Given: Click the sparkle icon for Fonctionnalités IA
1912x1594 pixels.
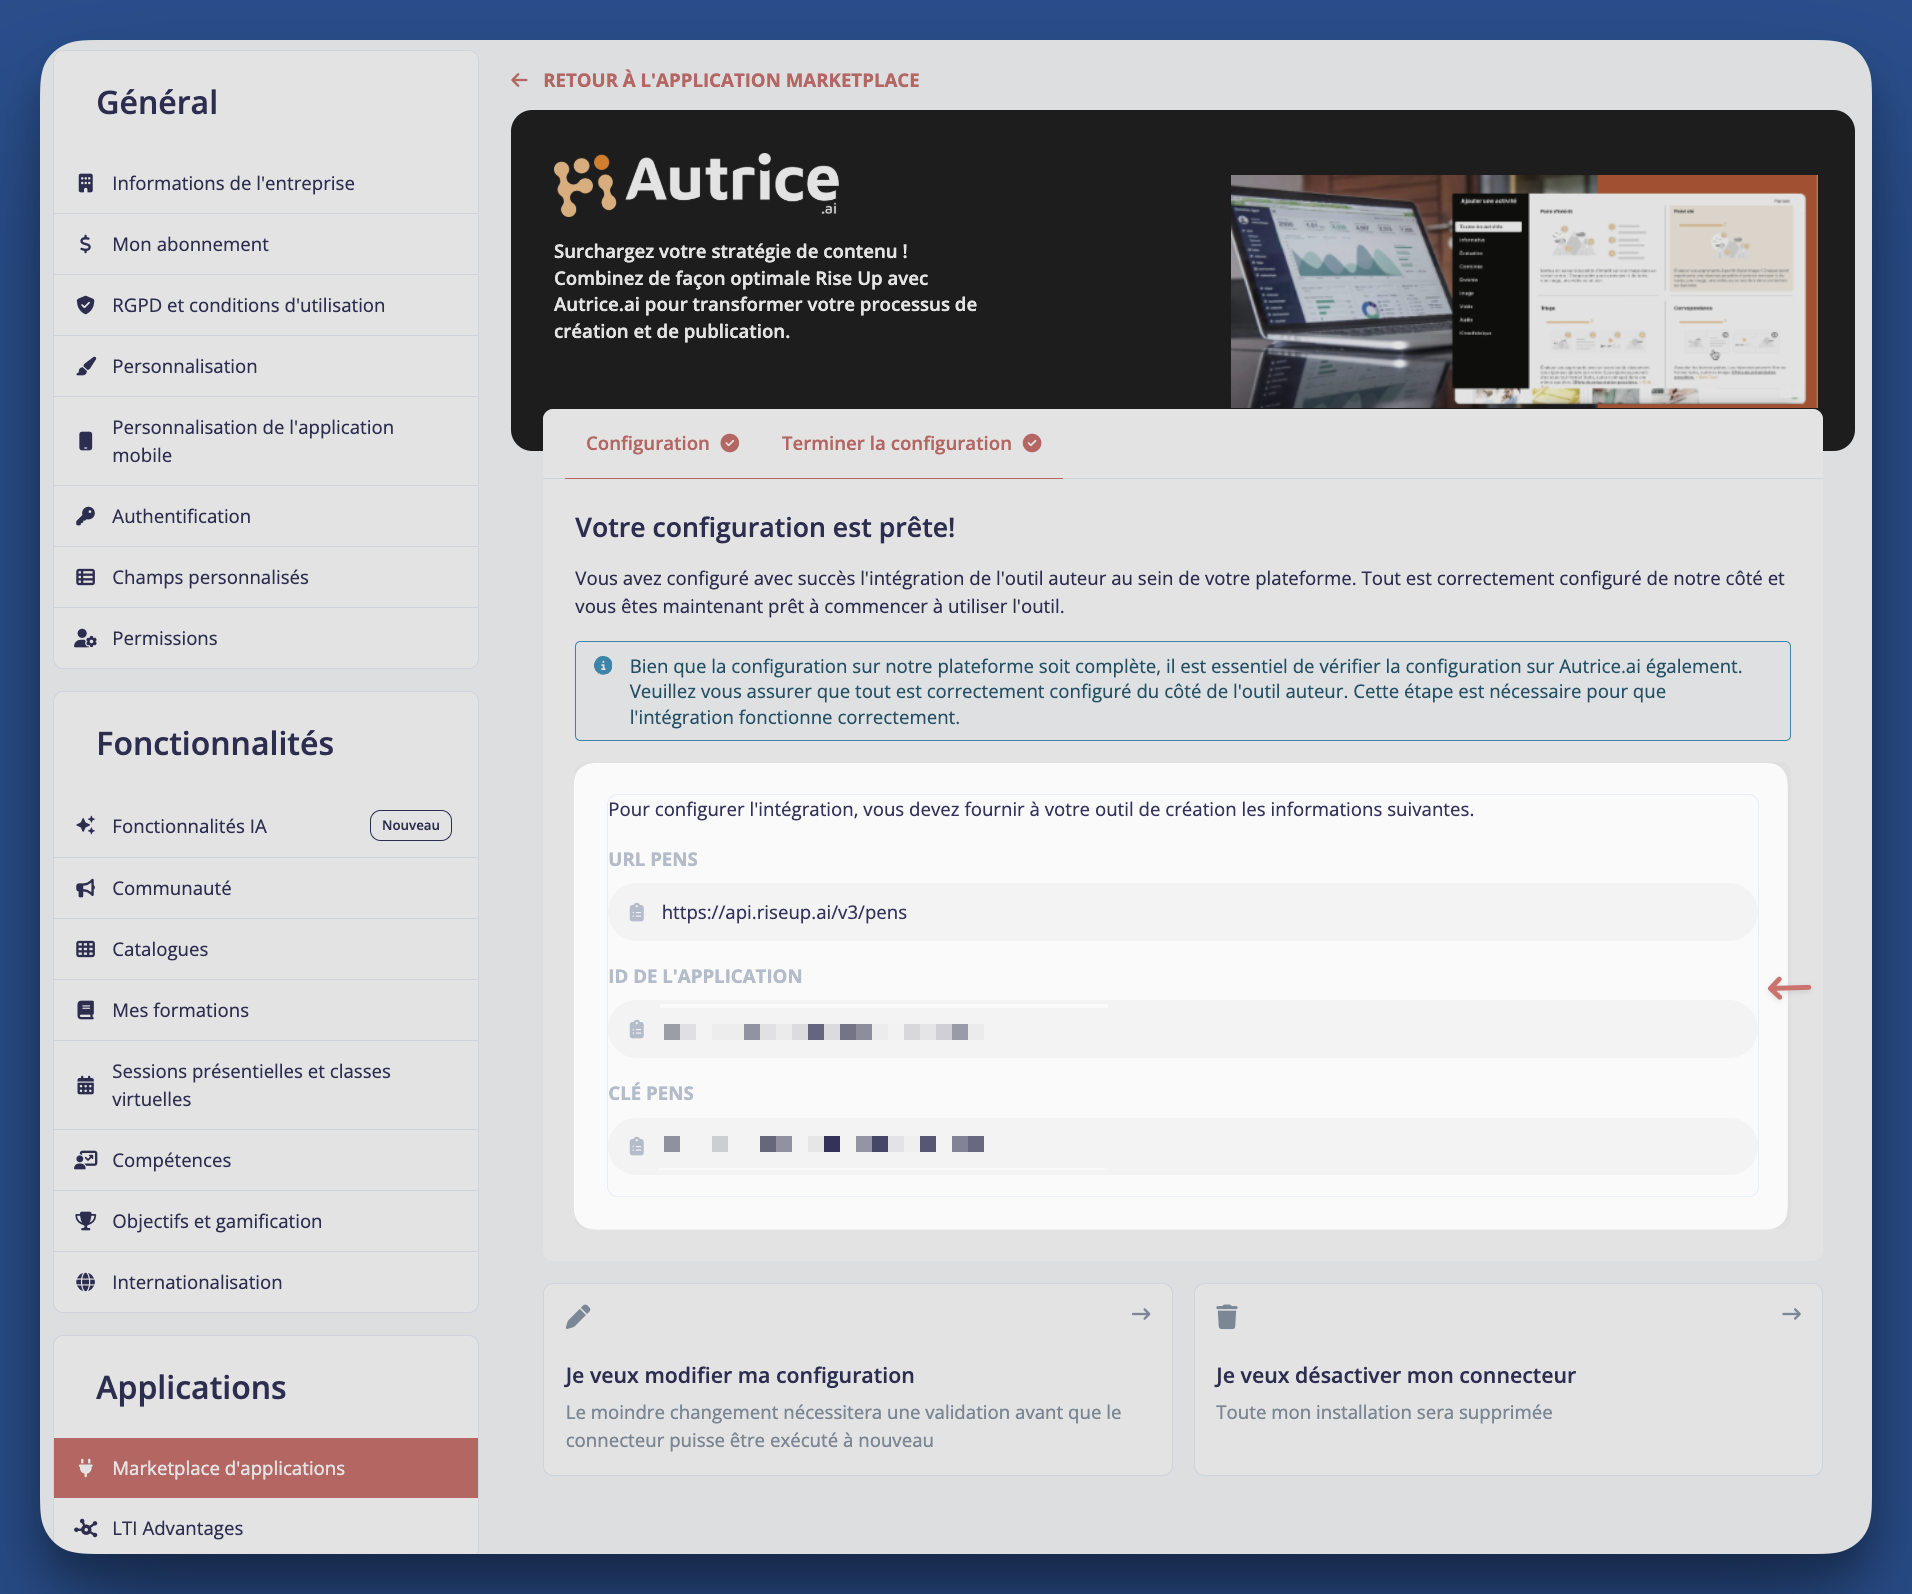Looking at the screenshot, I should click(85, 825).
